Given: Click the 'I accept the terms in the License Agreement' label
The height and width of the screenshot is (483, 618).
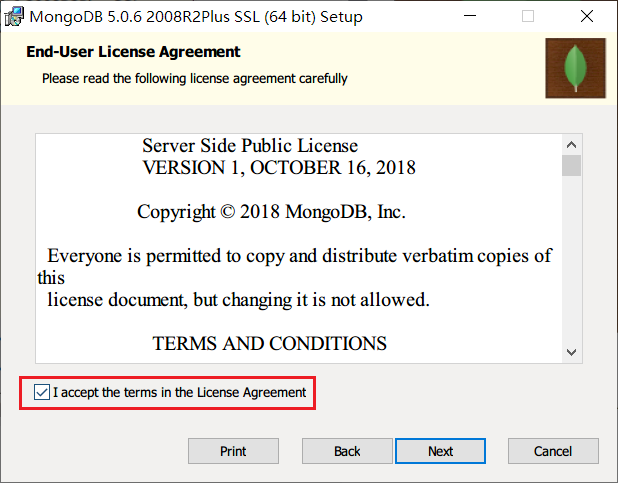Looking at the screenshot, I should coord(179,392).
